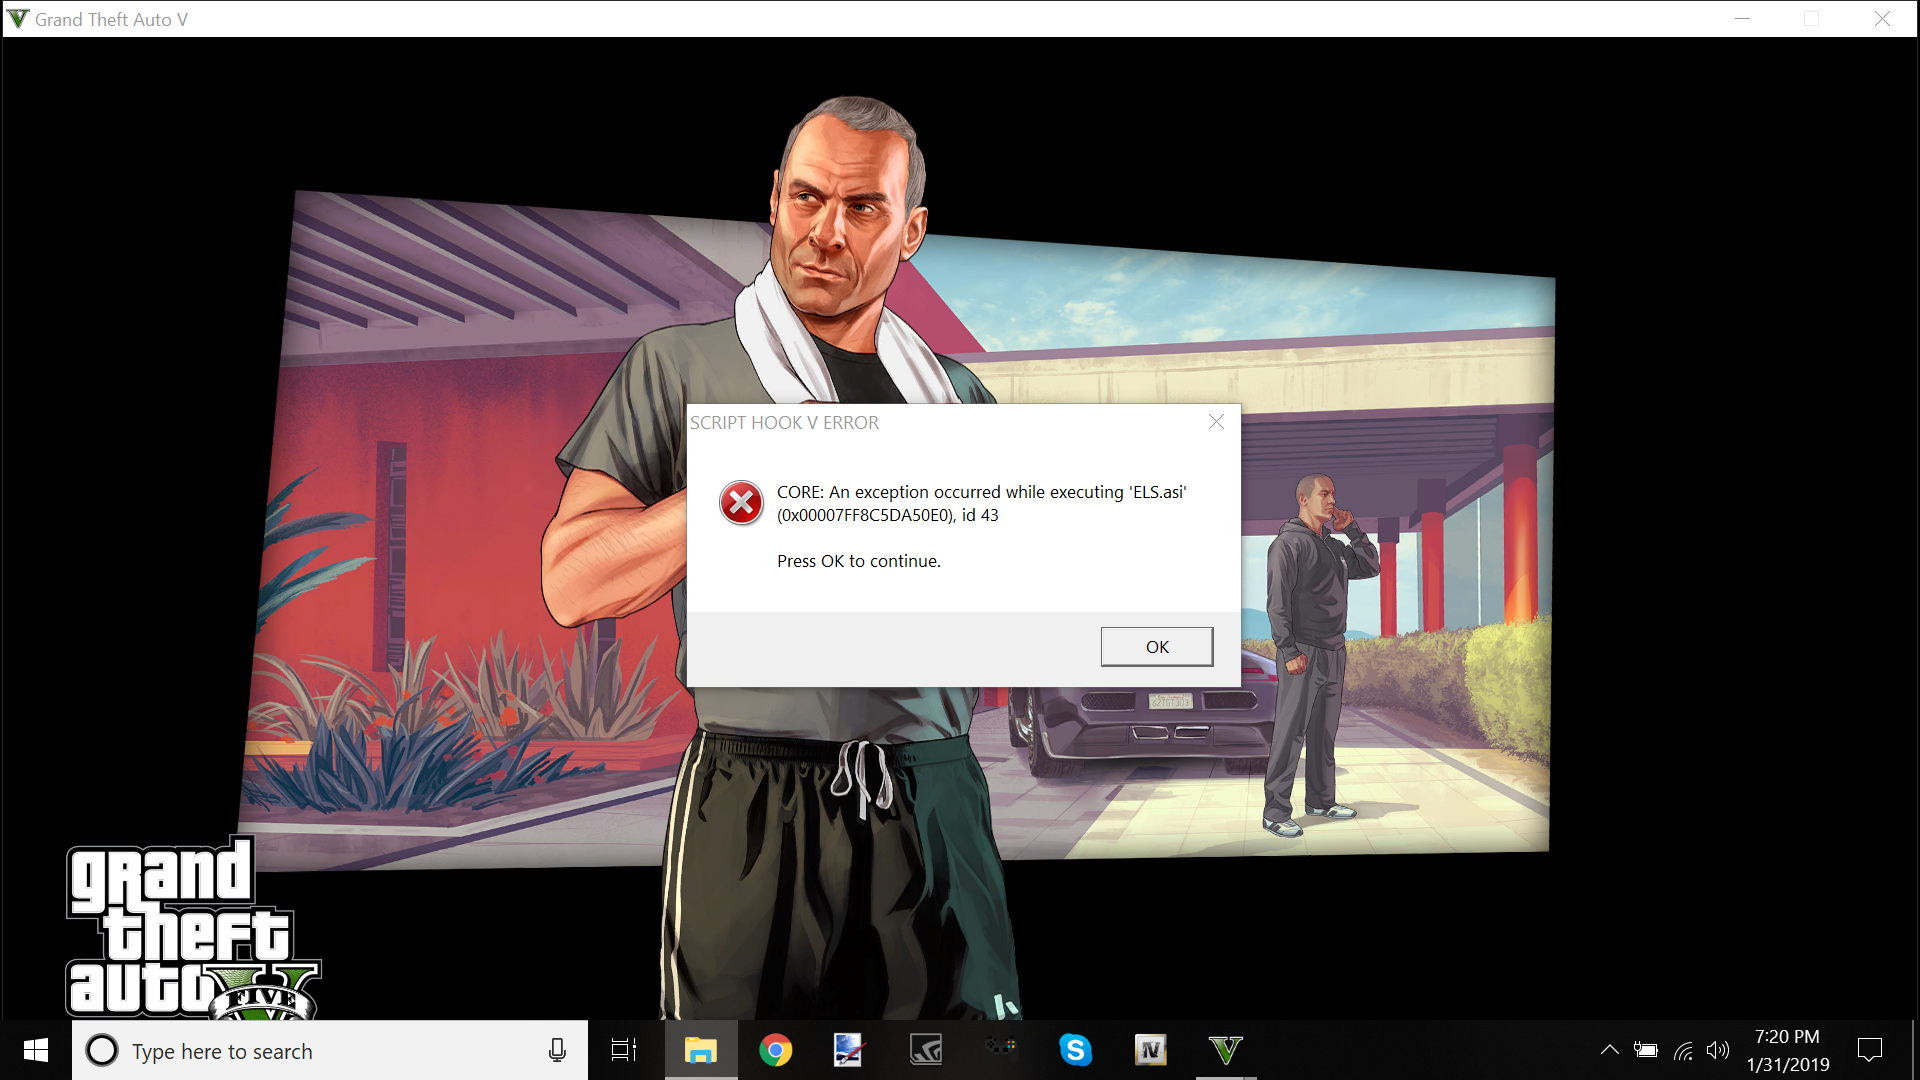Click OK in the Script Hook V error
This screenshot has height=1080, width=1920.
point(1156,647)
